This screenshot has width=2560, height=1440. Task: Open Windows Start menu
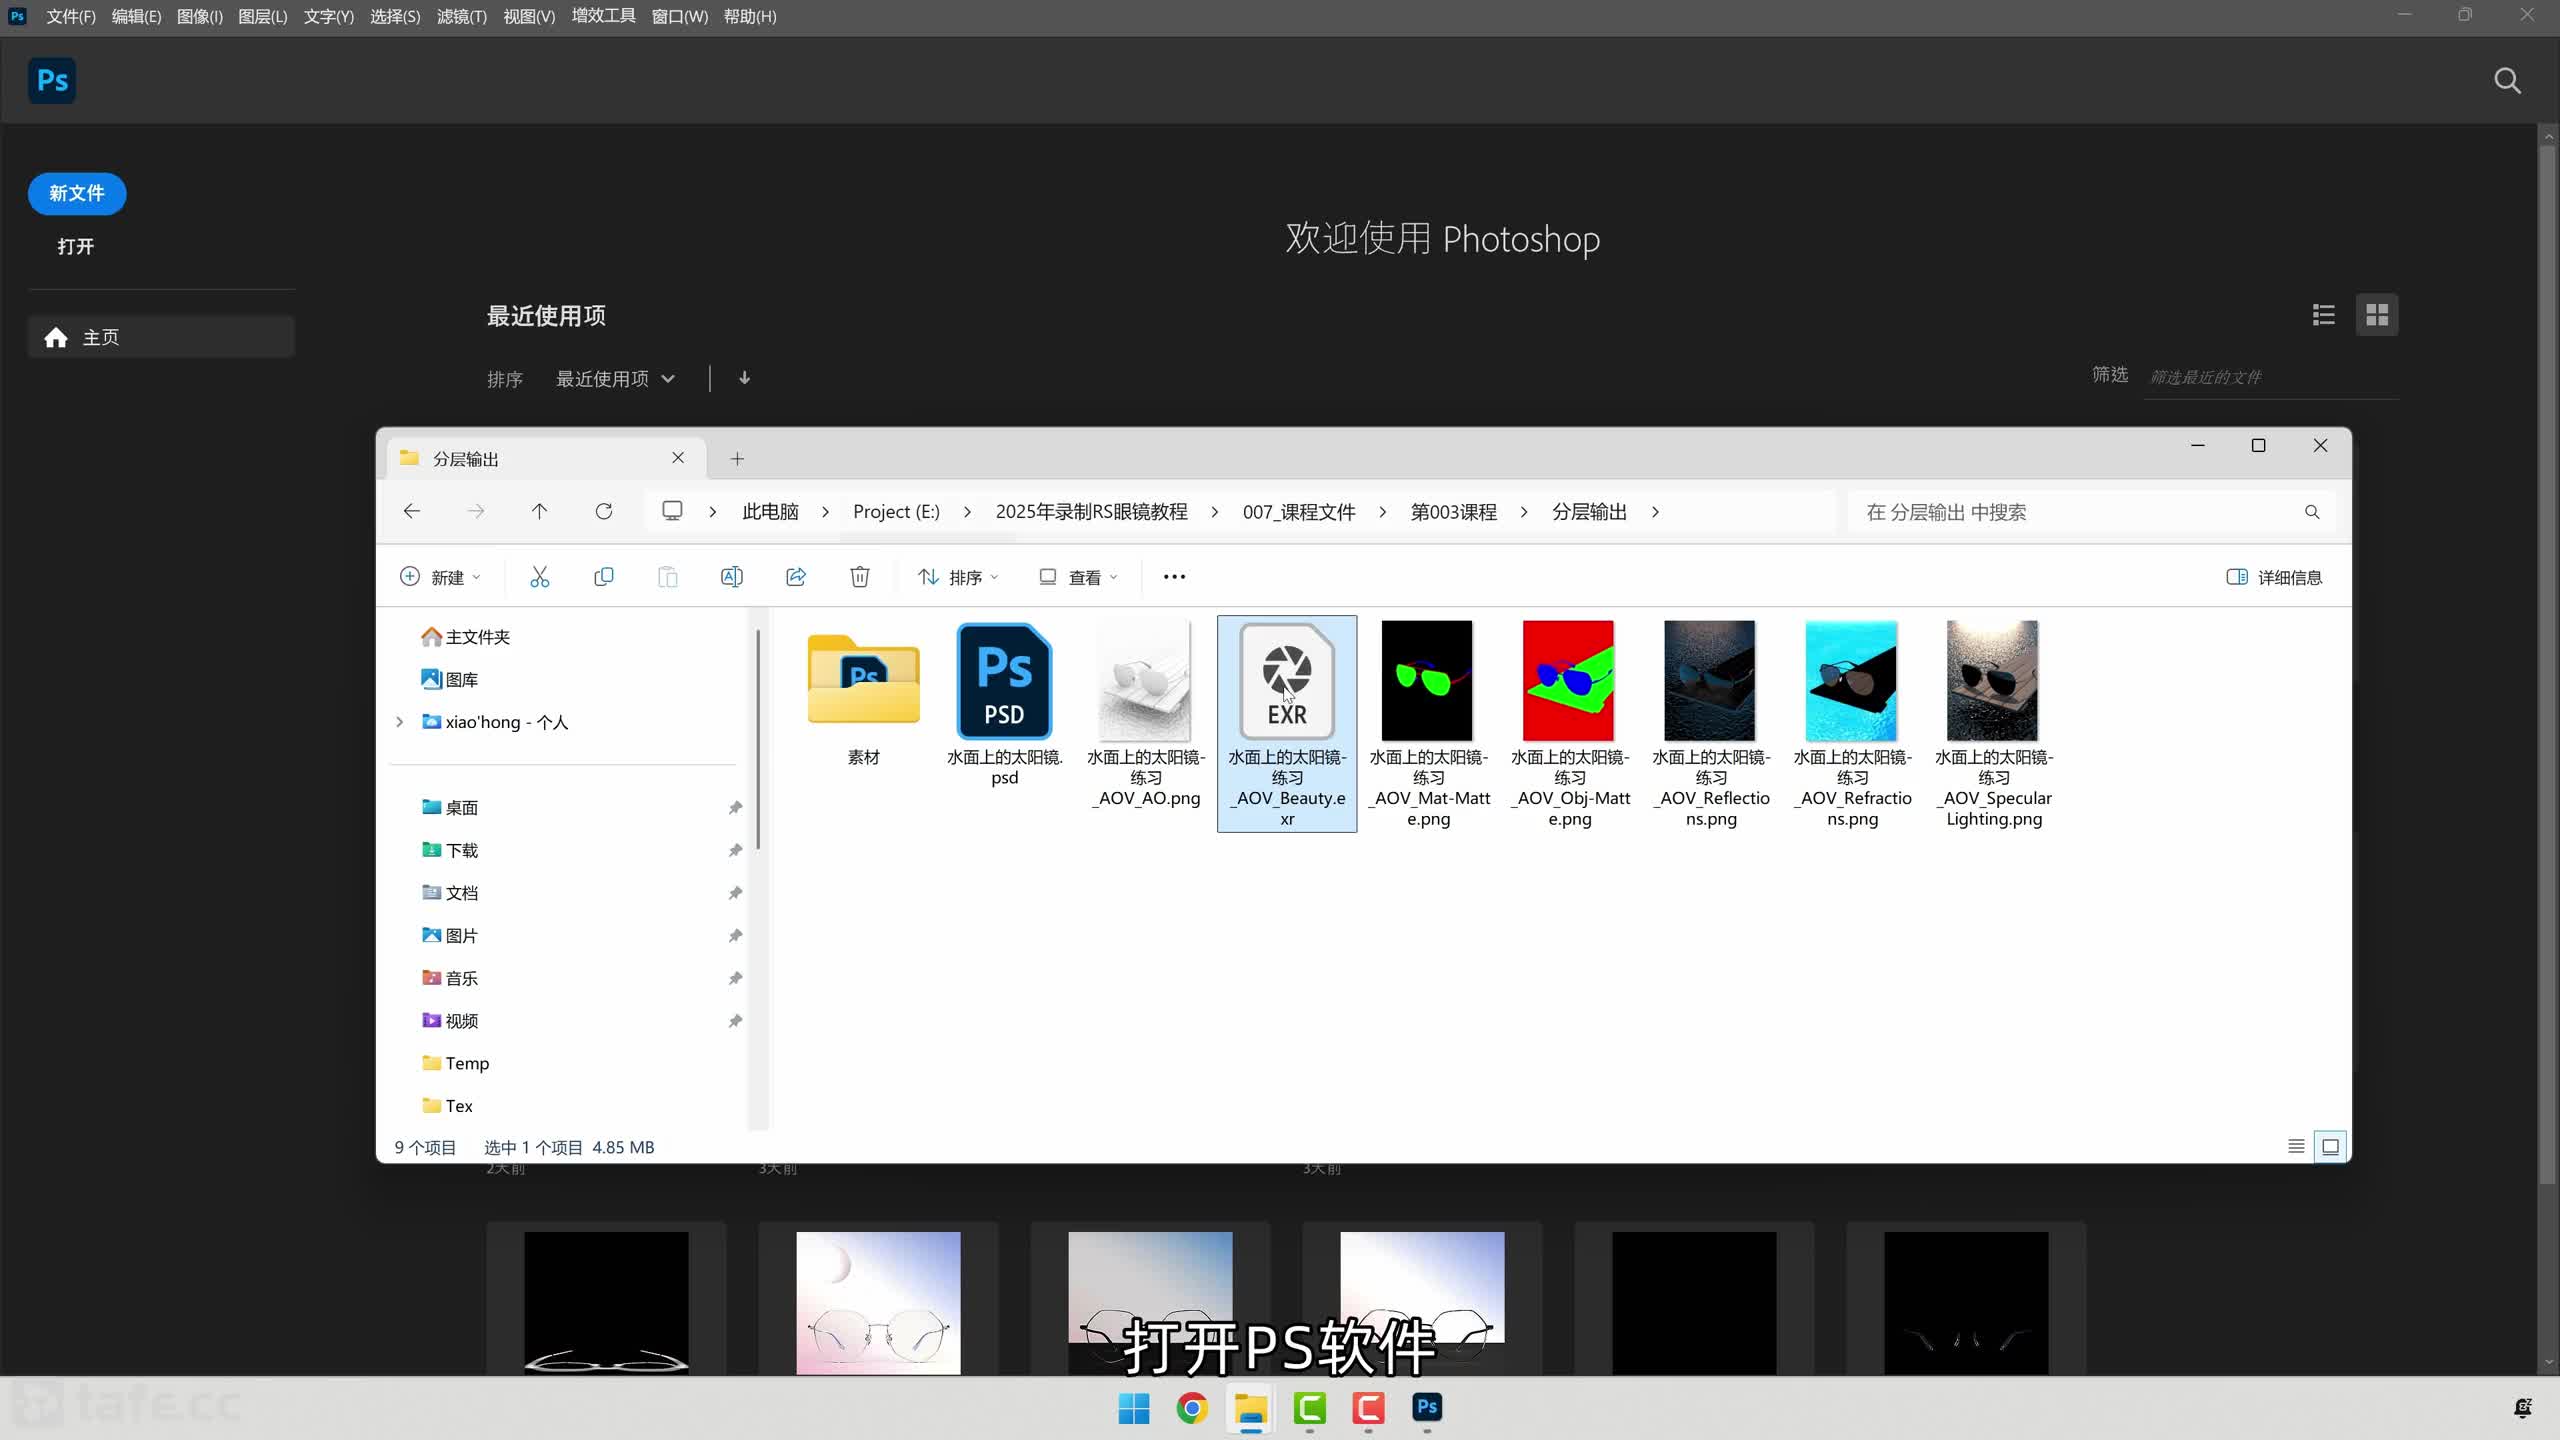[1133, 1408]
